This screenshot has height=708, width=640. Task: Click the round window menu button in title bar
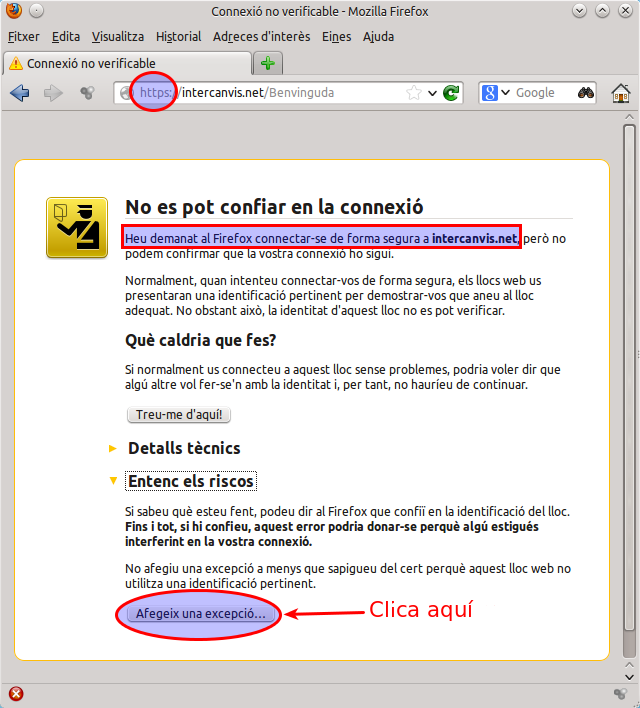pyautogui.click(x=37, y=10)
